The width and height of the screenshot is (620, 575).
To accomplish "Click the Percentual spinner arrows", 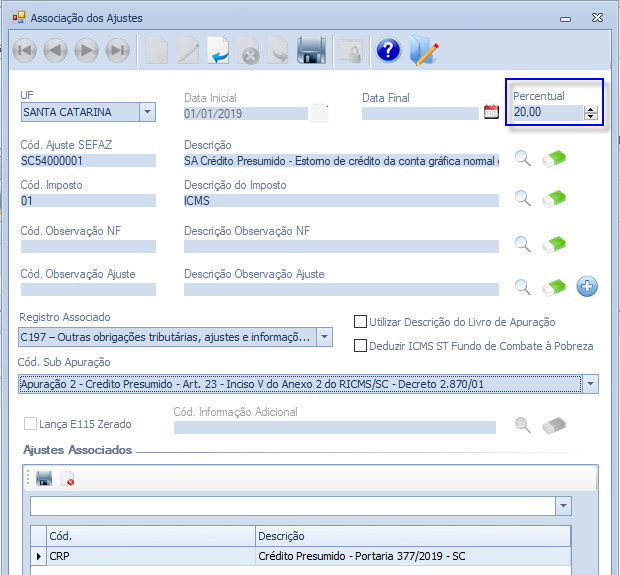I will click(x=591, y=112).
